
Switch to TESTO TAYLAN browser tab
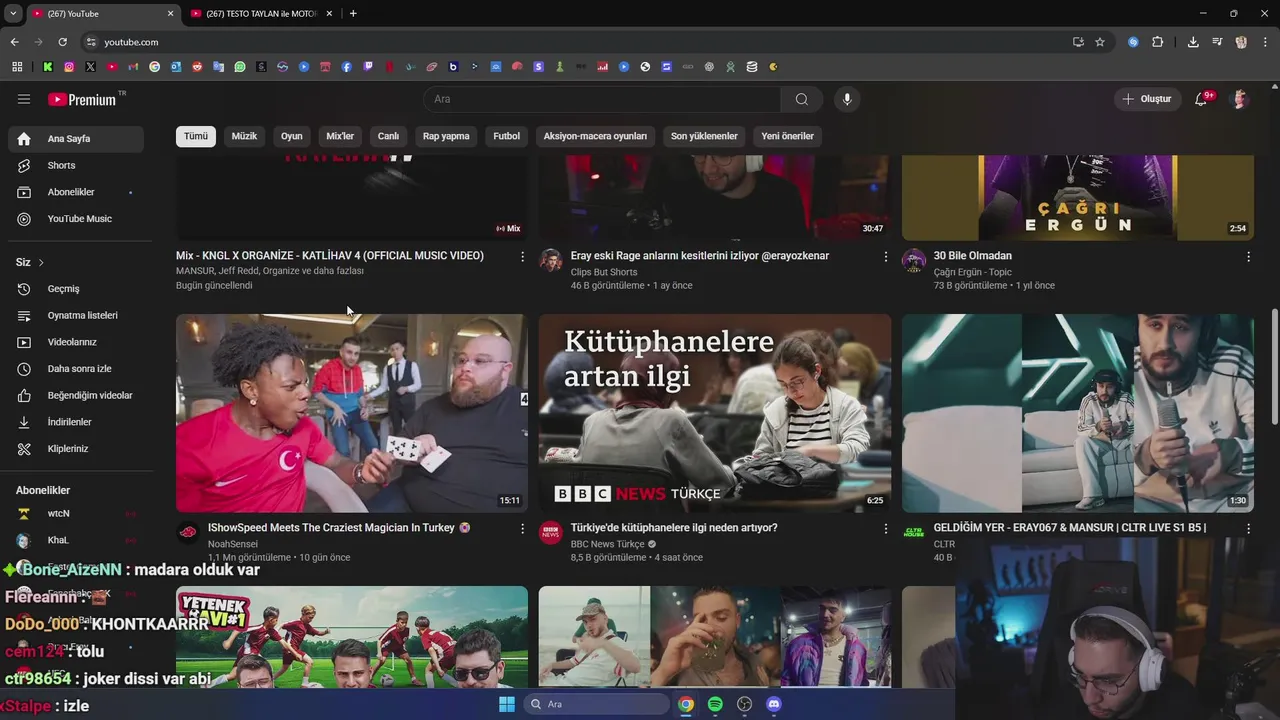[264, 13]
